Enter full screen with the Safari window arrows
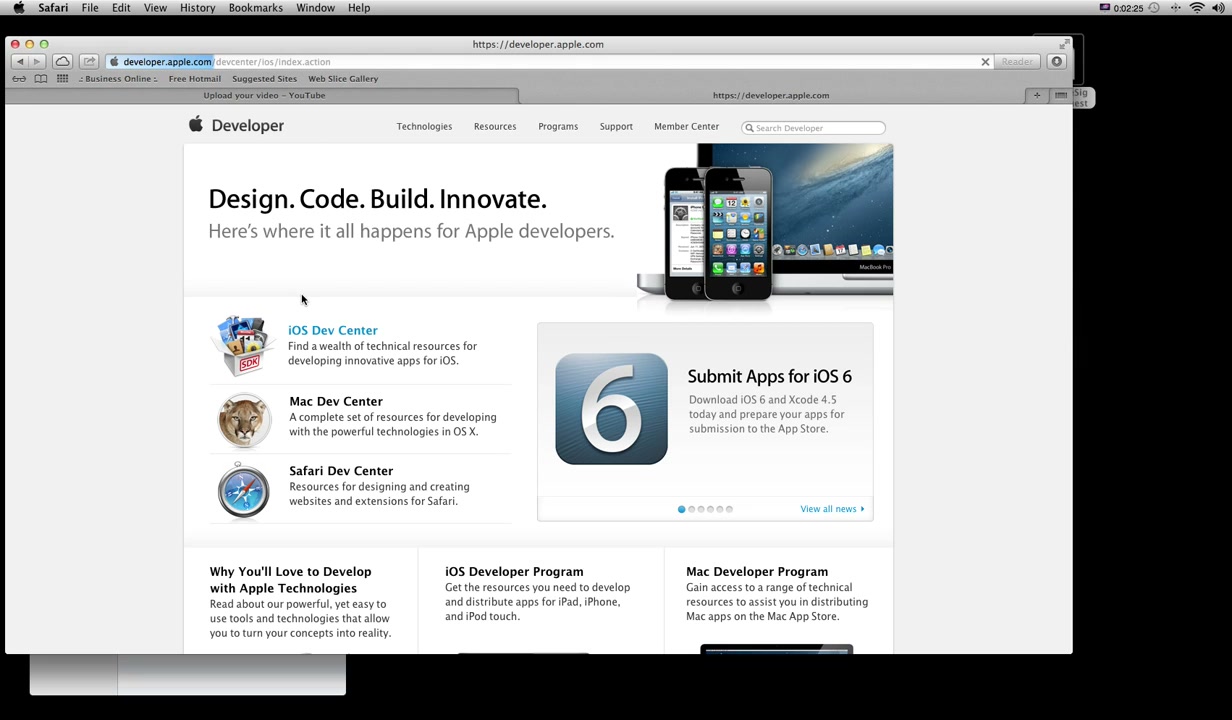Image resolution: width=1232 pixels, height=720 pixels. (1064, 44)
